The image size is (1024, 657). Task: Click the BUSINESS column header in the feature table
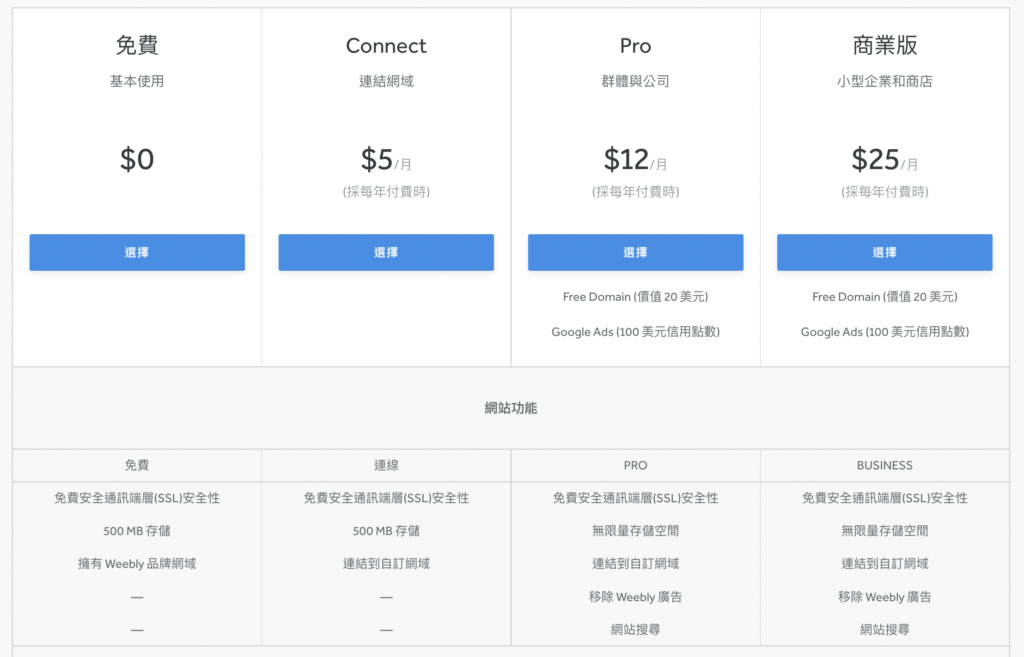(x=884, y=465)
